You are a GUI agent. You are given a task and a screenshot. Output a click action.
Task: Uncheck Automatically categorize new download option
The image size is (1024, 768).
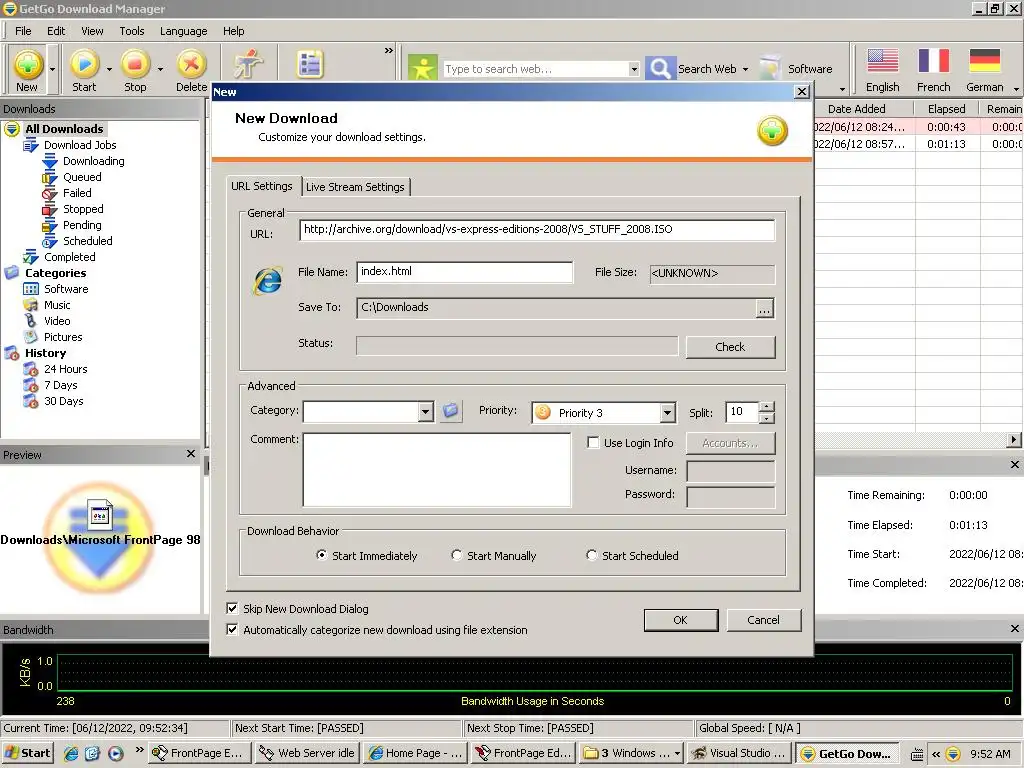point(232,630)
